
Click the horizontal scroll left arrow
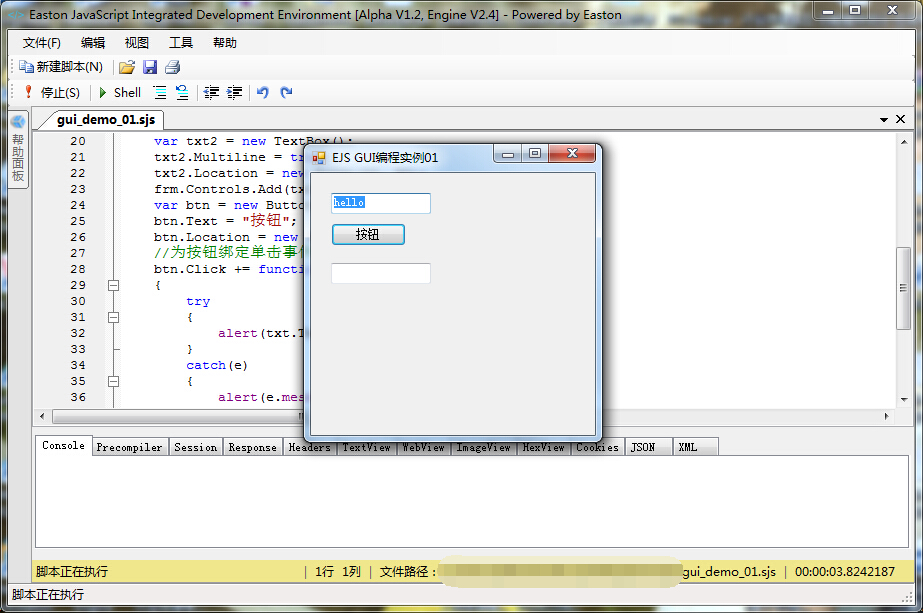42,416
